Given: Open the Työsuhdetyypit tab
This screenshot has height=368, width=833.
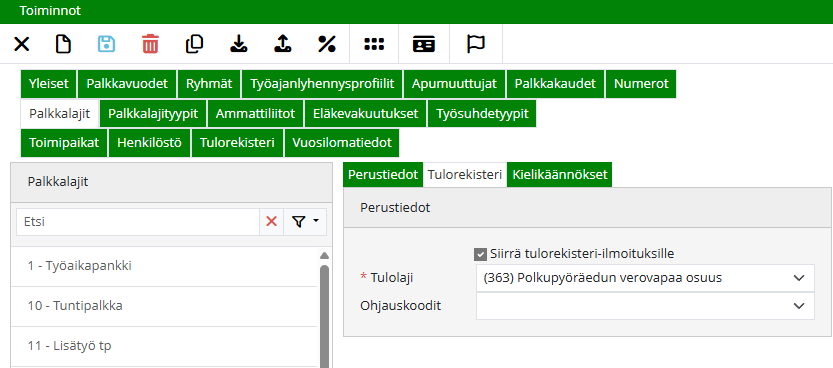Looking at the screenshot, I should (482, 114).
